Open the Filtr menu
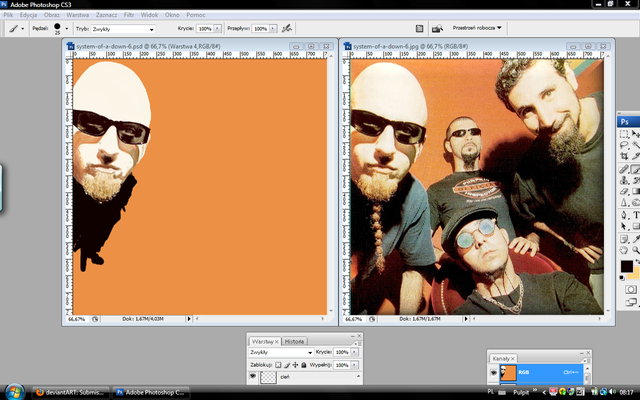The width and height of the screenshot is (640, 400). [130, 16]
